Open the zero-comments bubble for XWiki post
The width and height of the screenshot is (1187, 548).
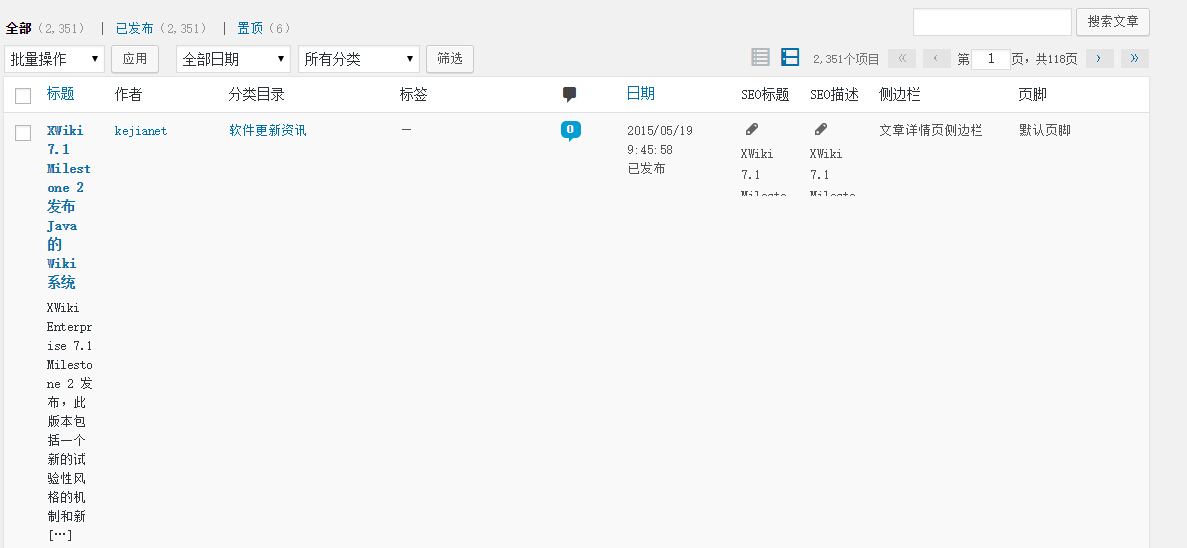tap(570, 130)
